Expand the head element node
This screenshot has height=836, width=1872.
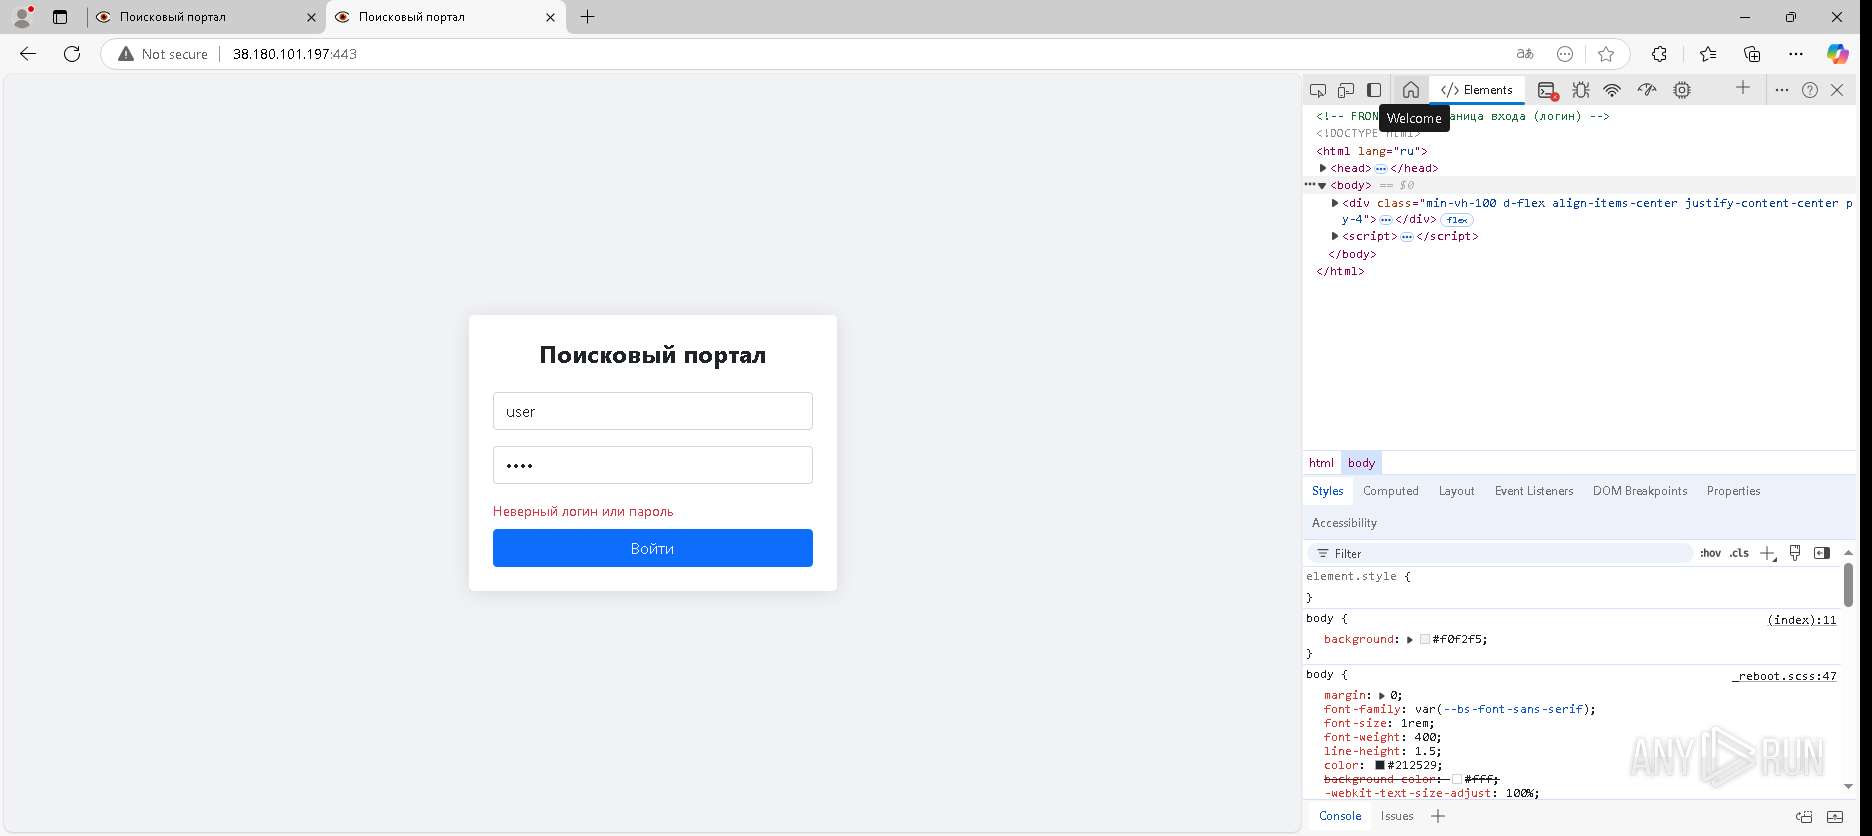tap(1323, 168)
